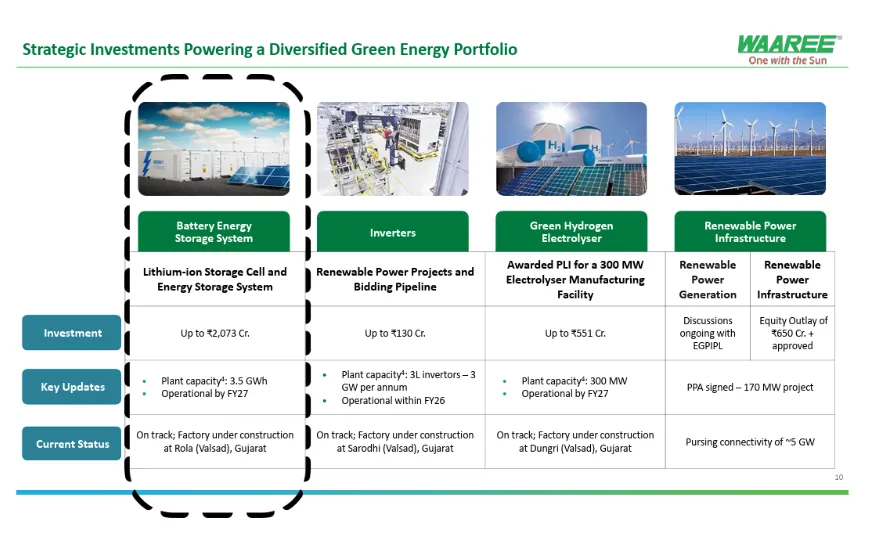Screen dimensions: 889x535
Task: Click the Investment row label
Action: (x=72, y=333)
